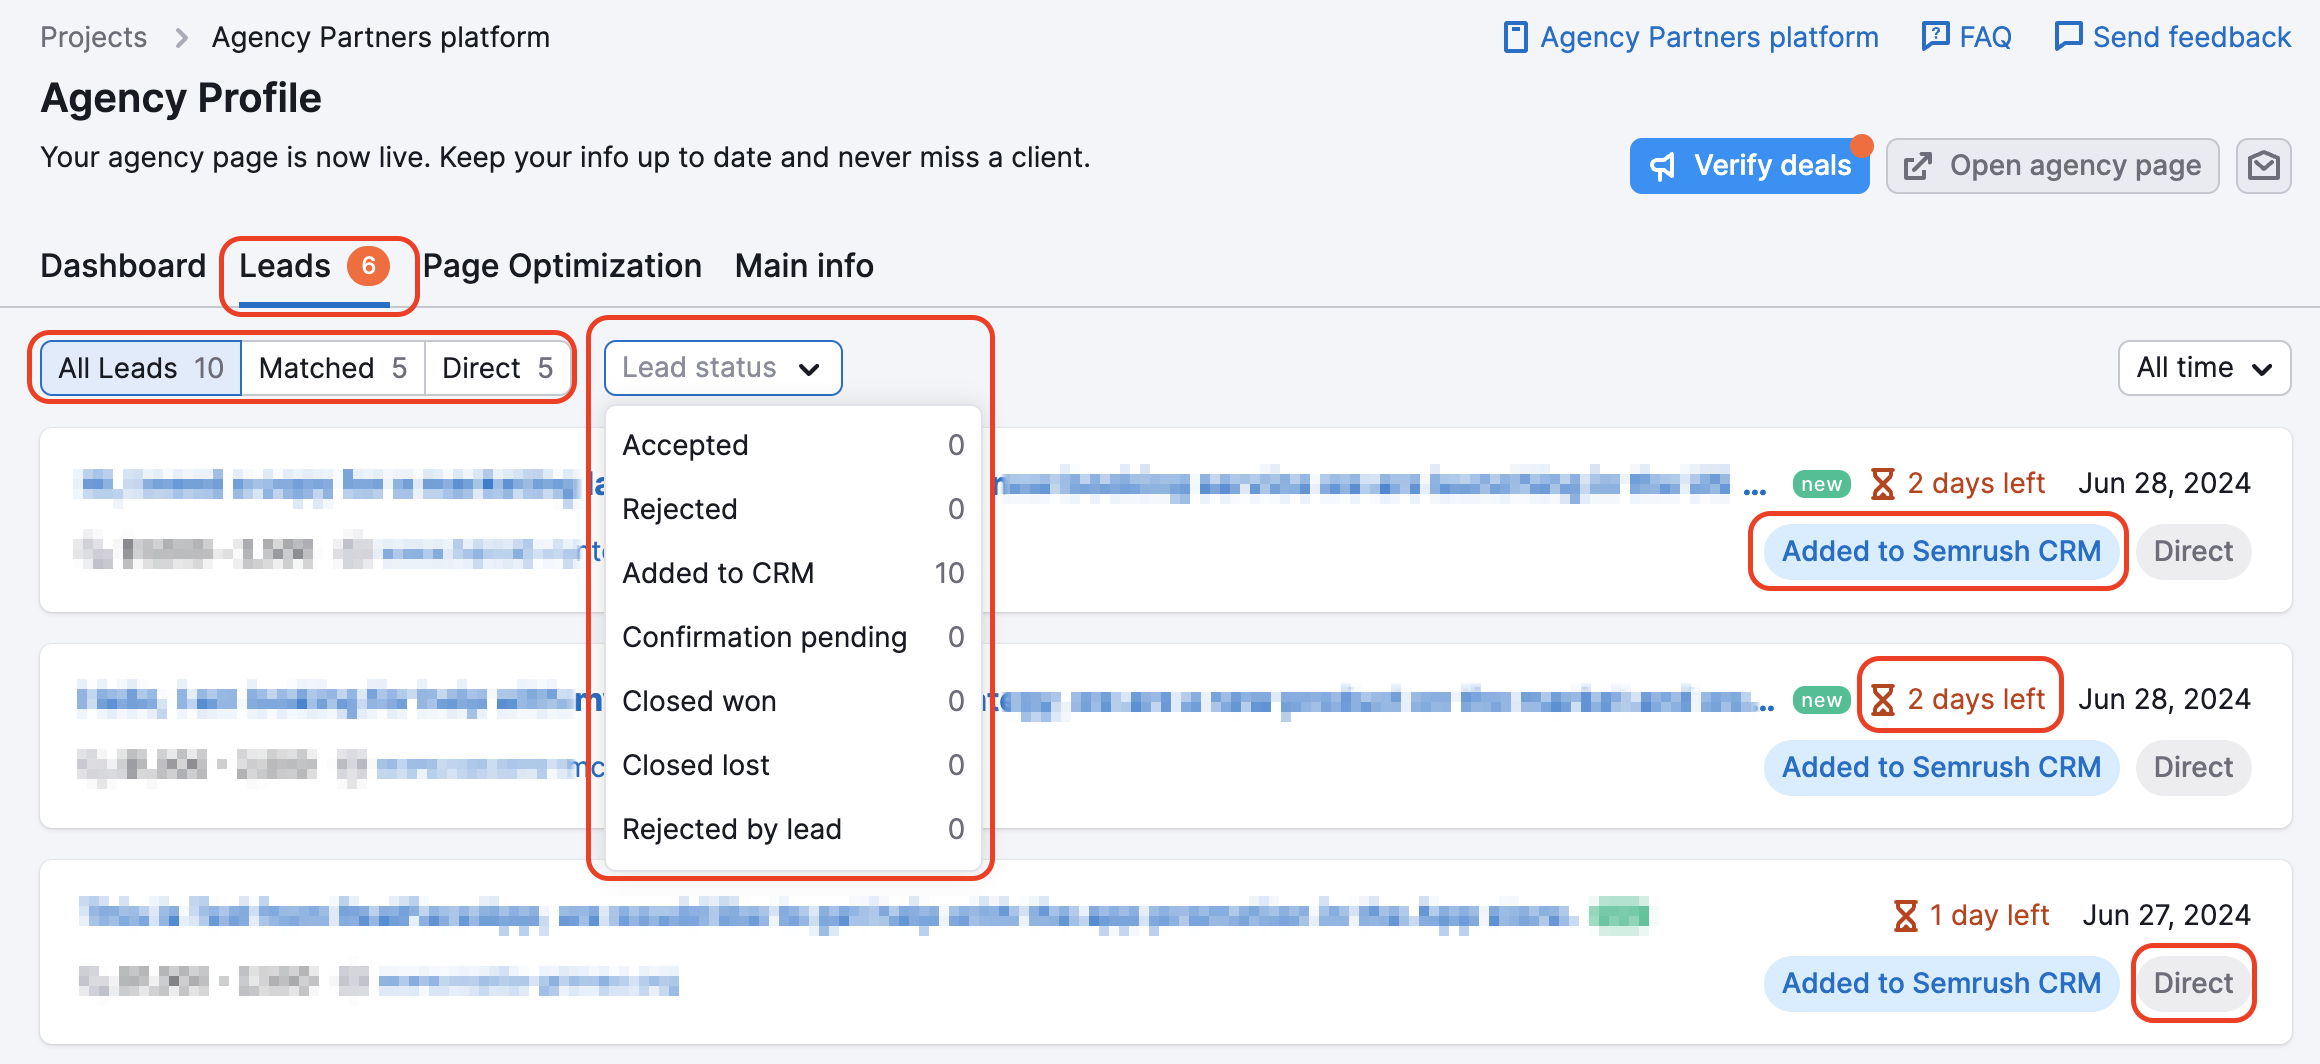Click the hourglass icon beside 1 day left
Viewport: 2320px width, 1064px height.
tap(1906, 916)
